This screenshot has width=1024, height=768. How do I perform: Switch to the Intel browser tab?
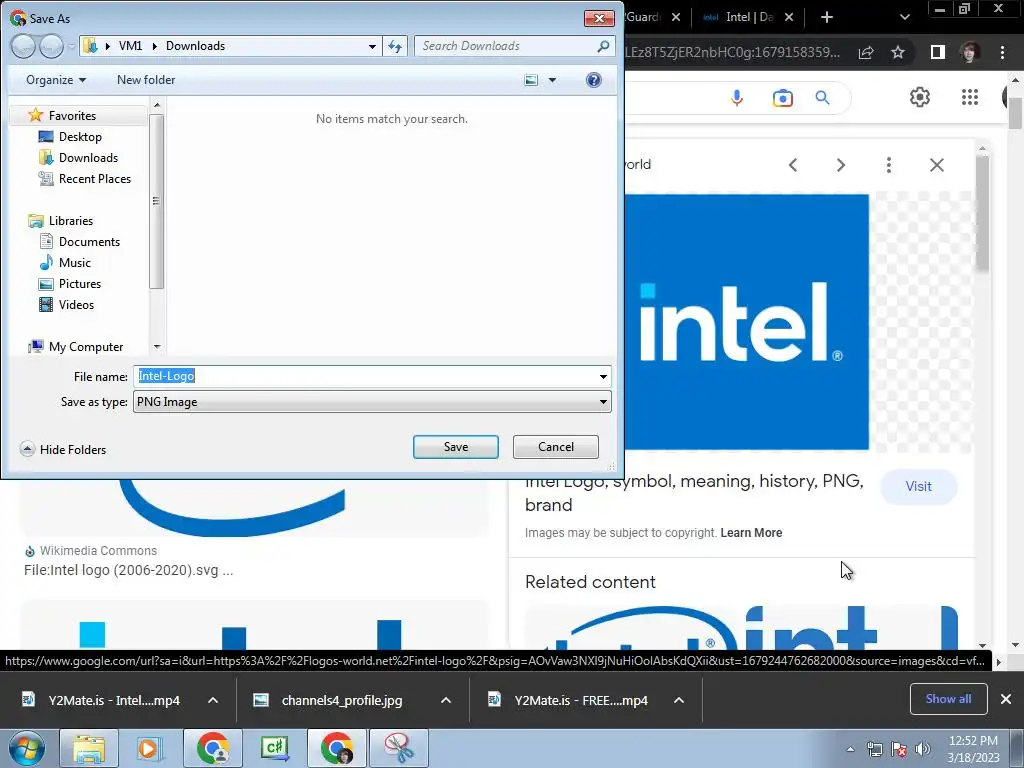pyautogui.click(x=747, y=17)
